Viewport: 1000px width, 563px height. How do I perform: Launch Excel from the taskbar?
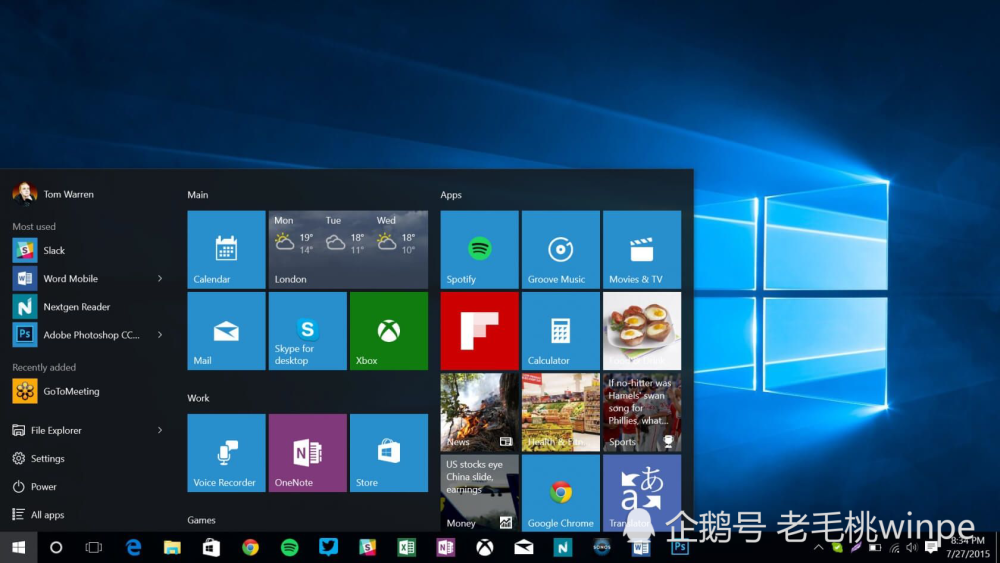click(406, 547)
